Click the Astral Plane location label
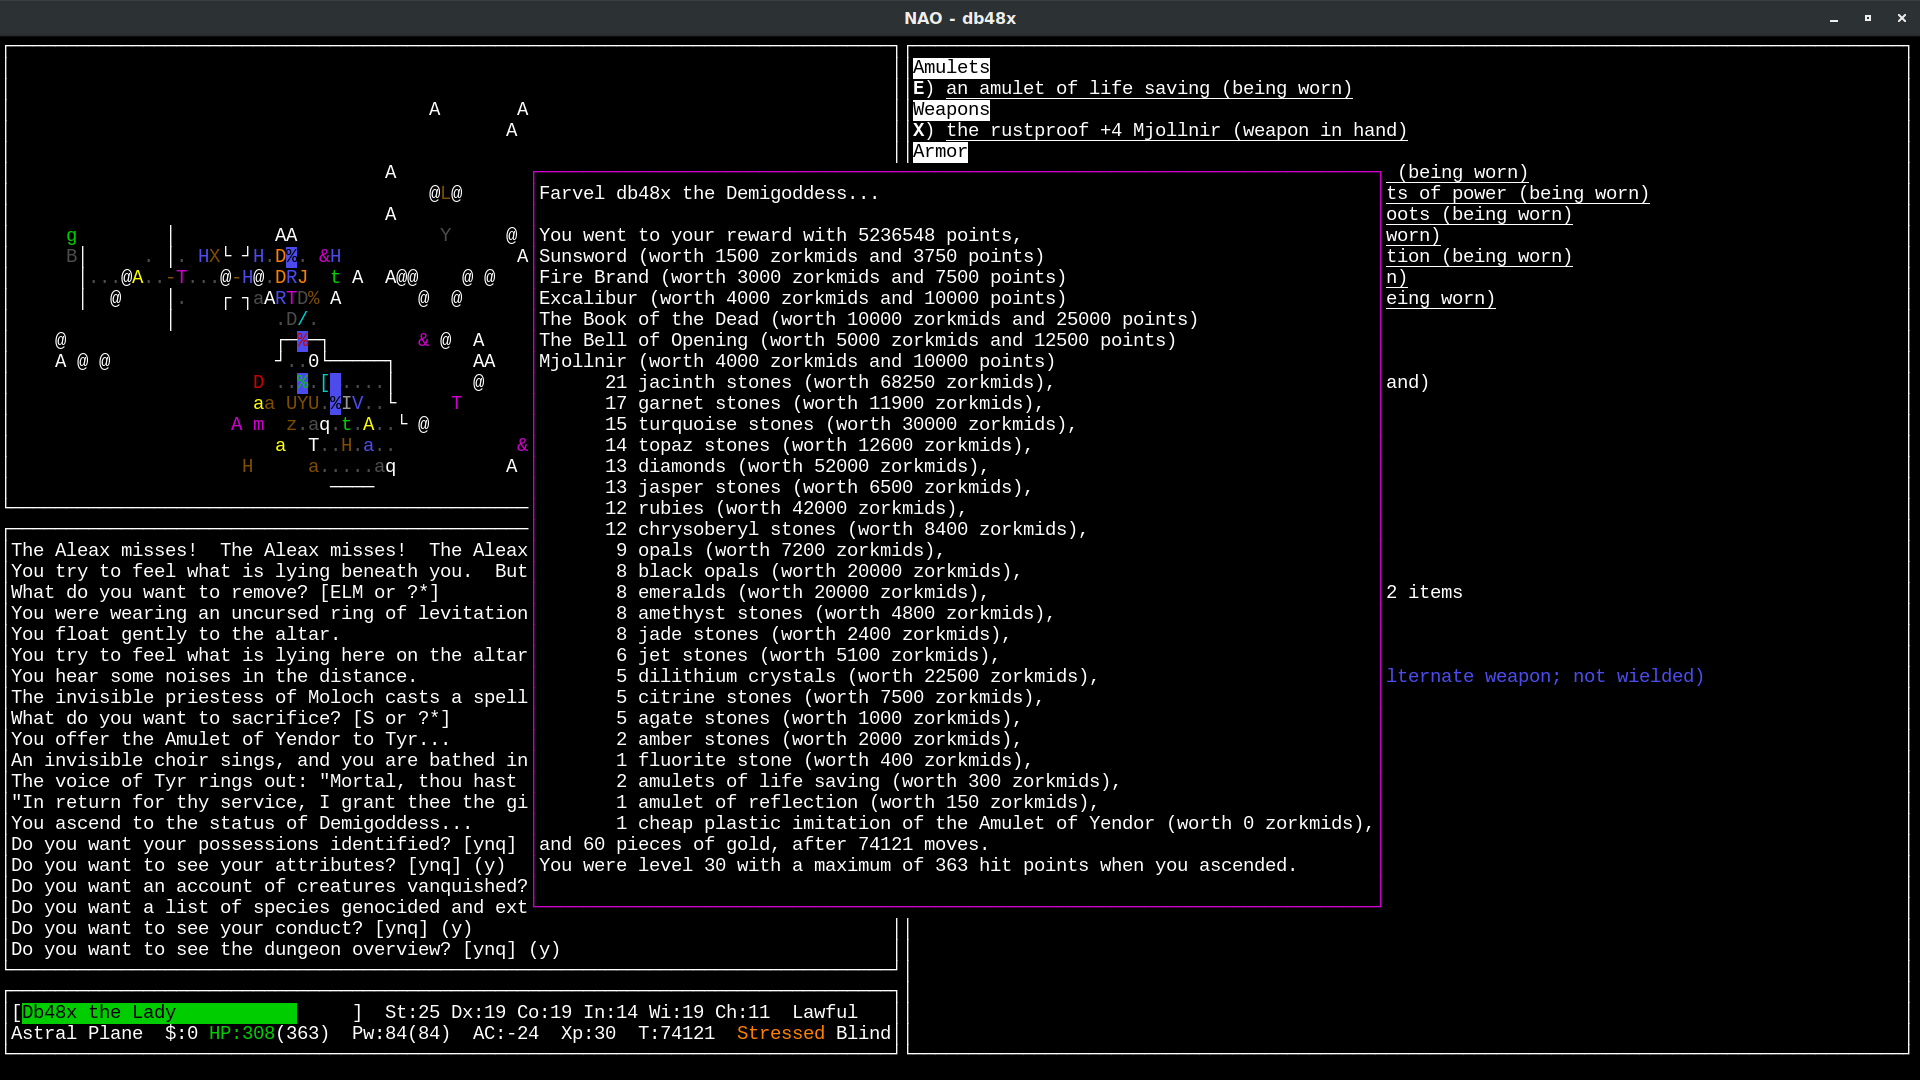Screen dimensions: 1920x1080 click(x=77, y=1033)
